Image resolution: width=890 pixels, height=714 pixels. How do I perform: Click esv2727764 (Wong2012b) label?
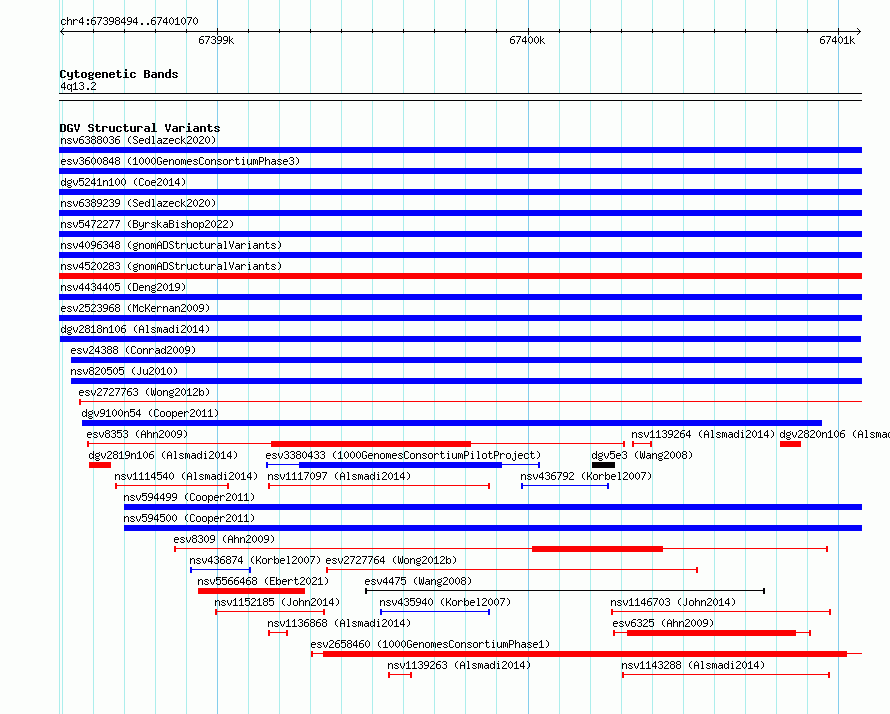(391, 560)
